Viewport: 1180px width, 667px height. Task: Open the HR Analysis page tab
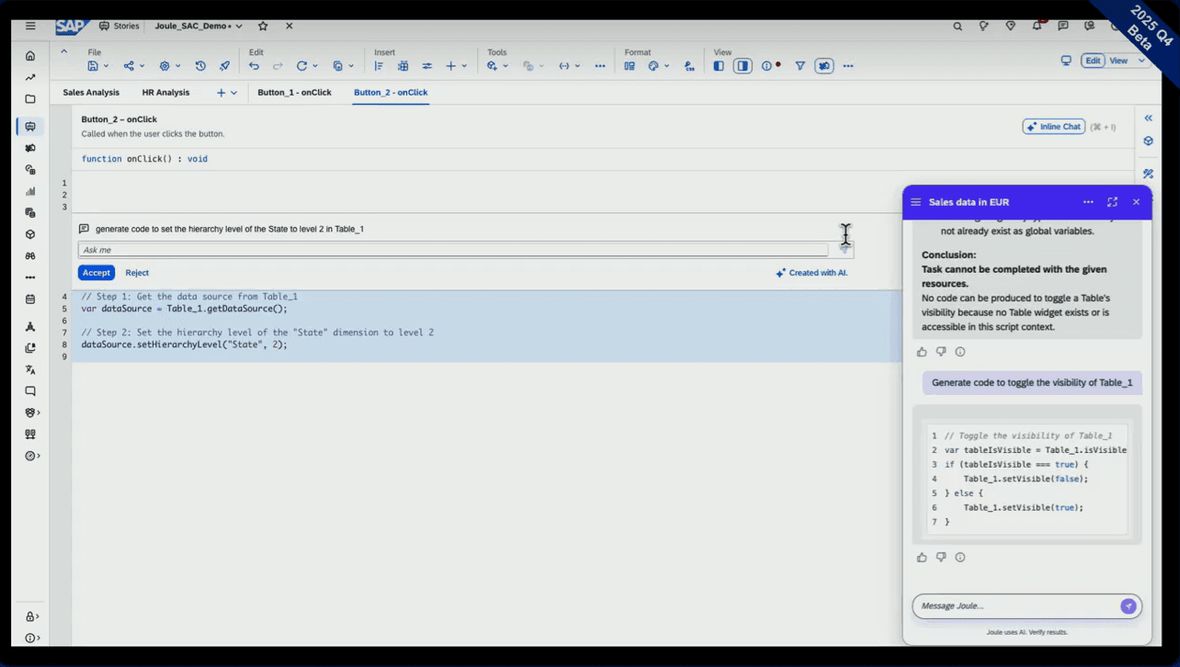(x=166, y=93)
